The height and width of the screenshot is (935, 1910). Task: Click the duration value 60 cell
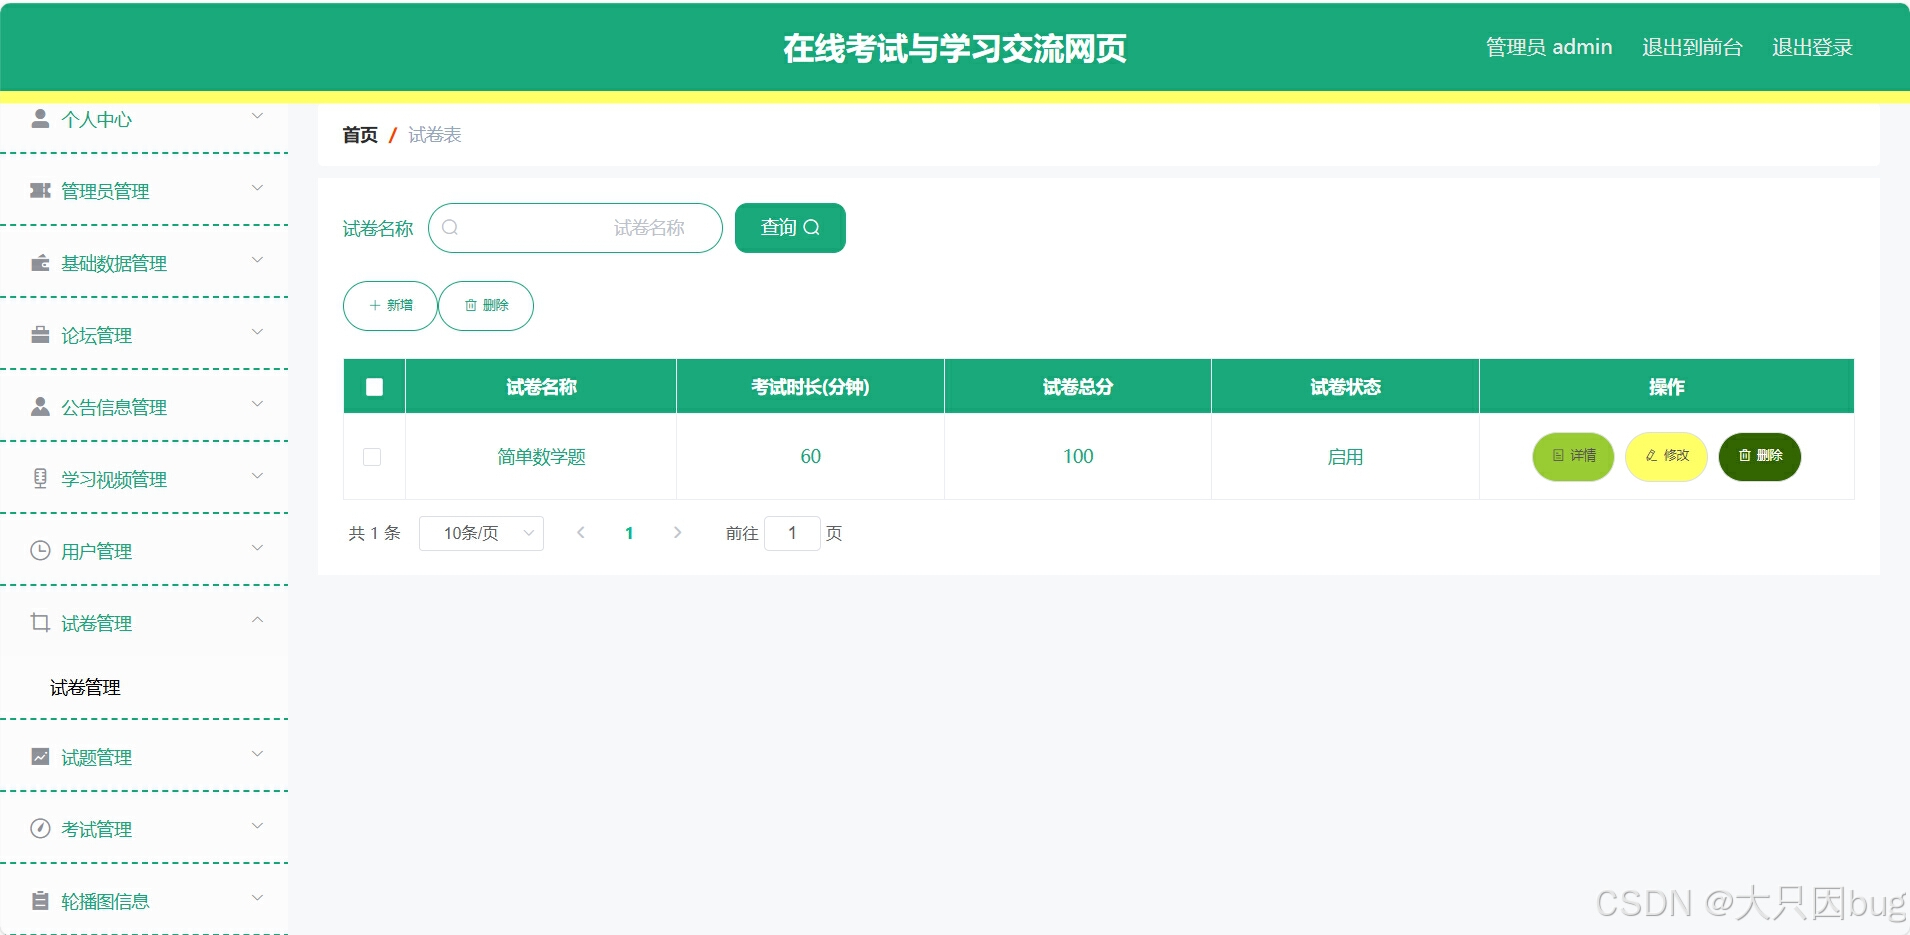click(810, 457)
